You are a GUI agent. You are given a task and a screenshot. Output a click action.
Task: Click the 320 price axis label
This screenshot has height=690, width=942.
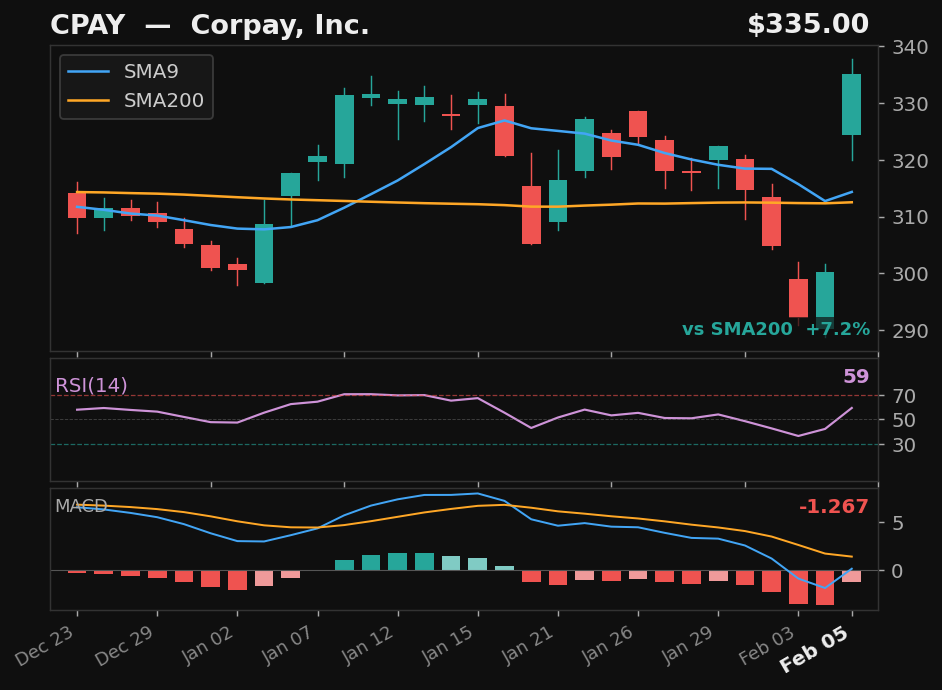click(910, 161)
